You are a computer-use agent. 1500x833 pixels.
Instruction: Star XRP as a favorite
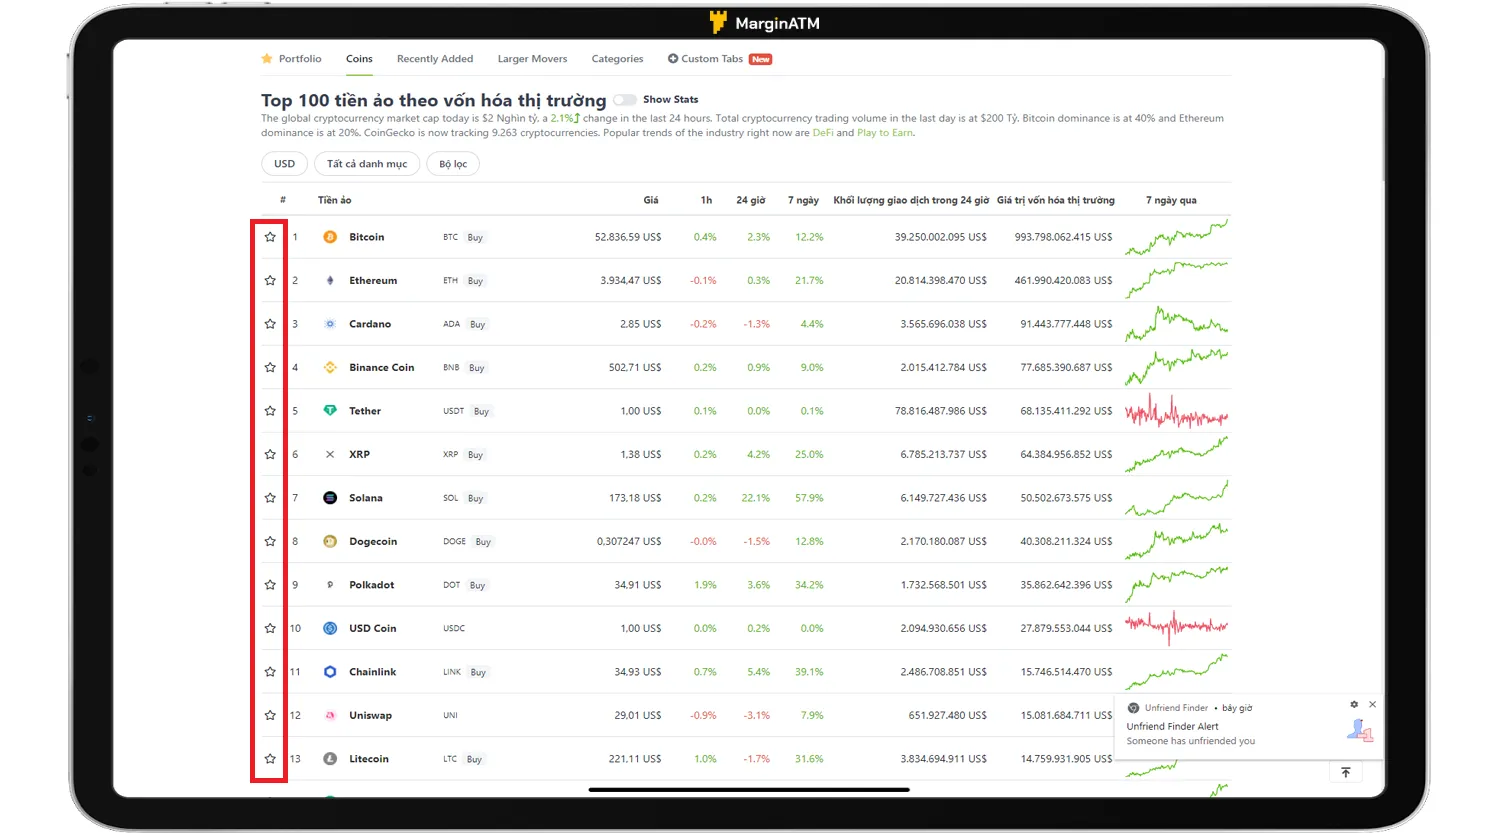pos(270,455)
